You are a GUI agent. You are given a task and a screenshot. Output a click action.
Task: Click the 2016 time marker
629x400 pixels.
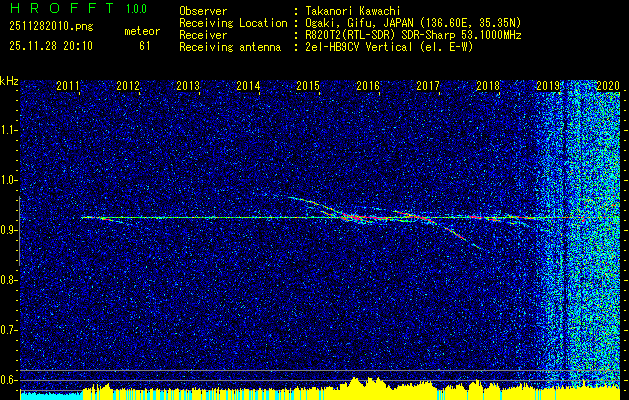point(368,85)
